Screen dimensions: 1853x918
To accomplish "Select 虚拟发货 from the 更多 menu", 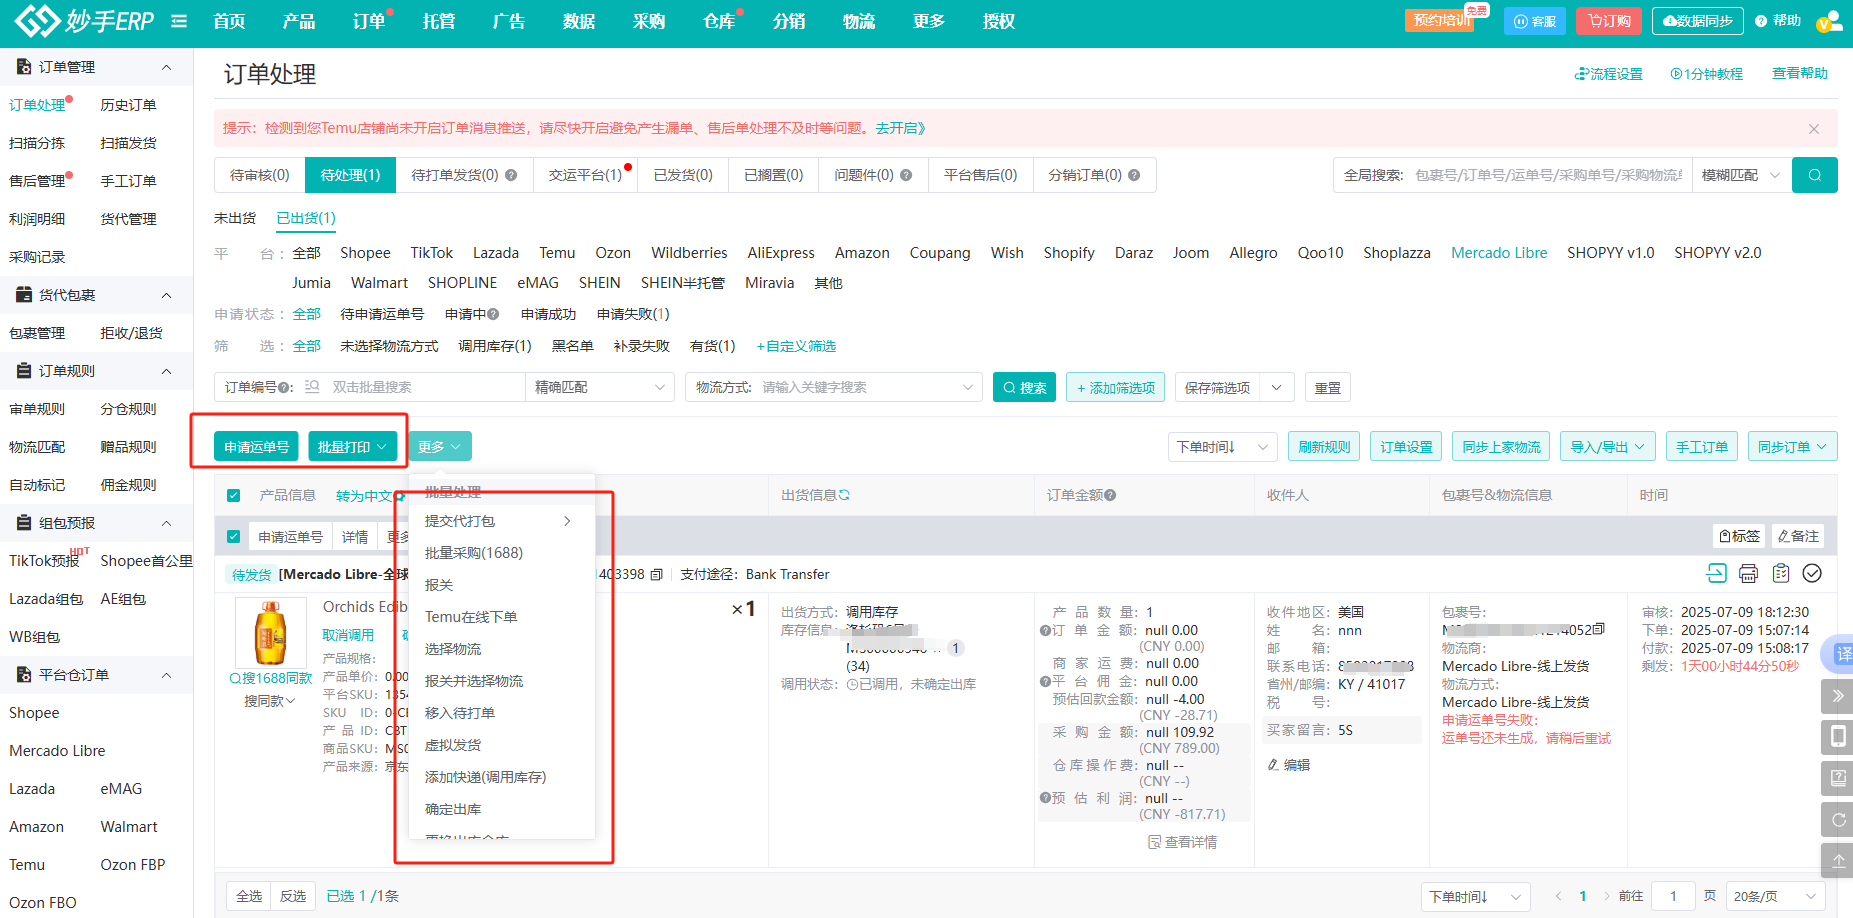I will 453,745.
